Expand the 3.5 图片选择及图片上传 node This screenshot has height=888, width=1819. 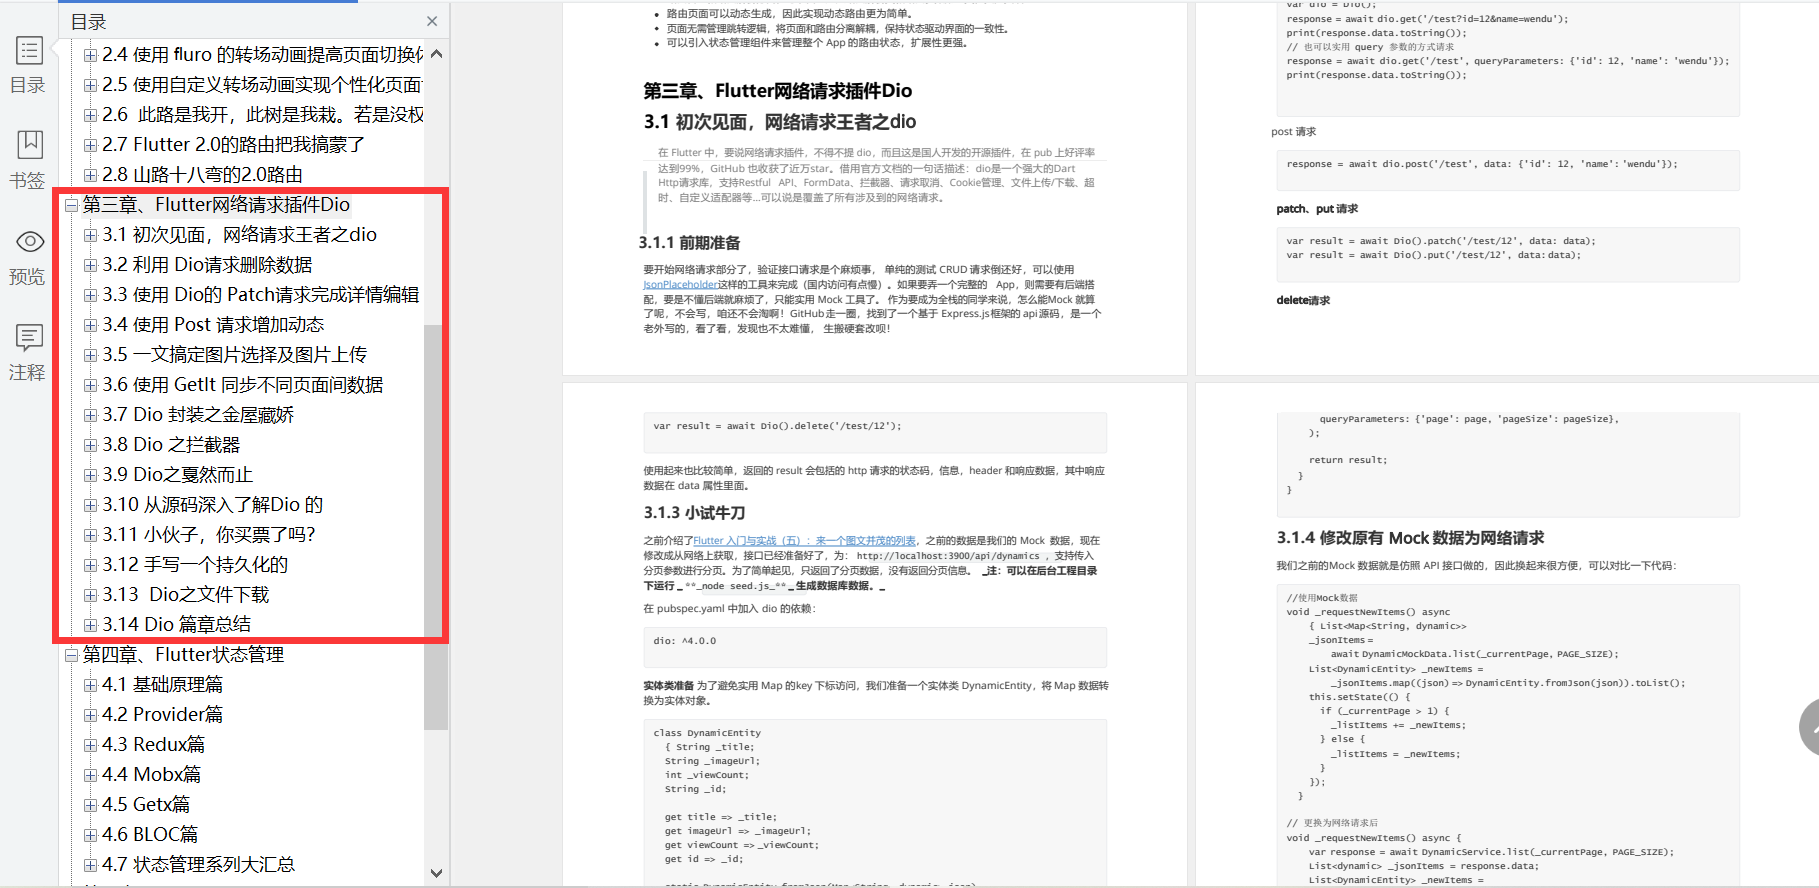pos(91,356)
